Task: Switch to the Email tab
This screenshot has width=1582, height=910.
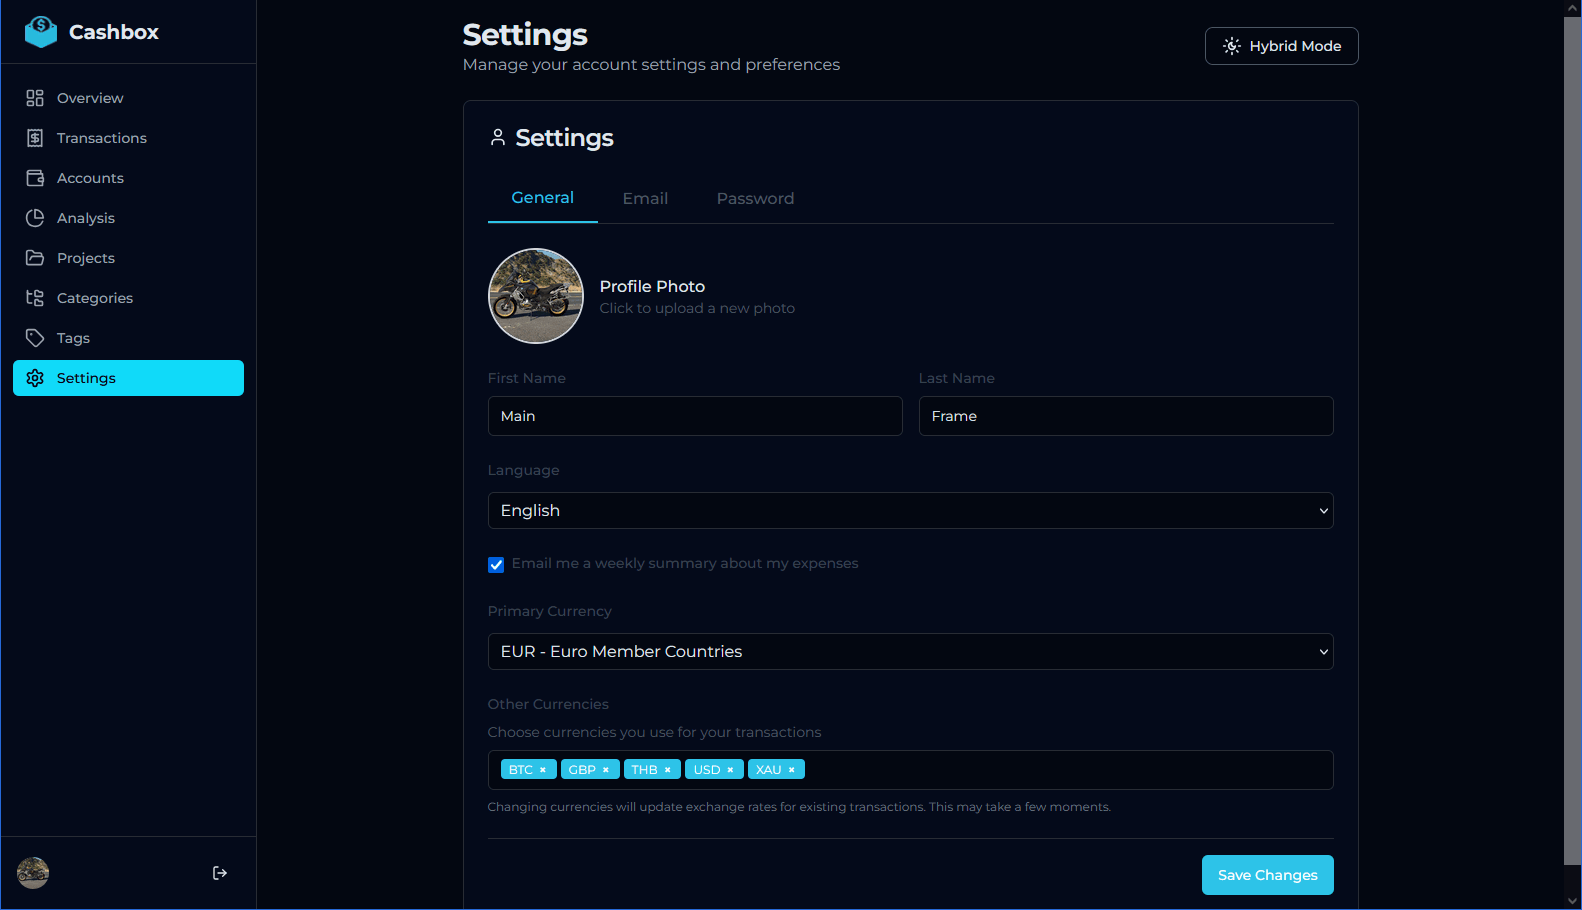Action: point(645,199)
